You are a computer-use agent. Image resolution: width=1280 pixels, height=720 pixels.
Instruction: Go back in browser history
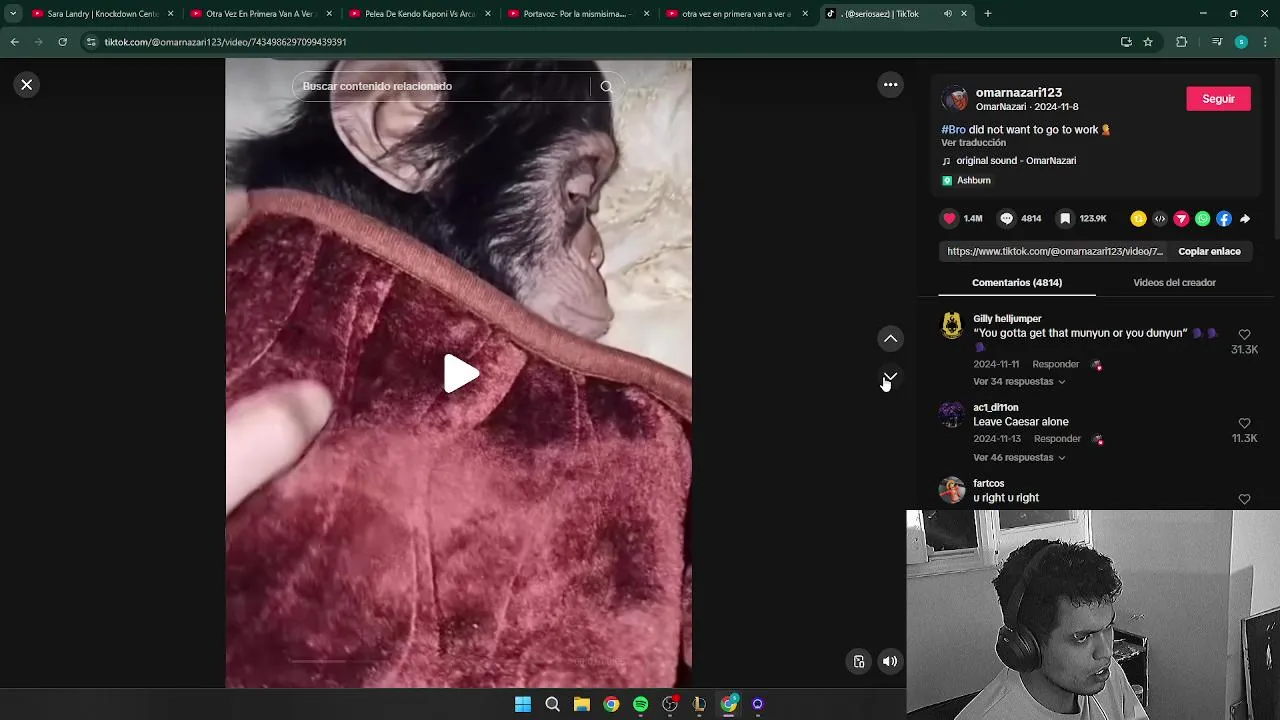click(15, 42)
